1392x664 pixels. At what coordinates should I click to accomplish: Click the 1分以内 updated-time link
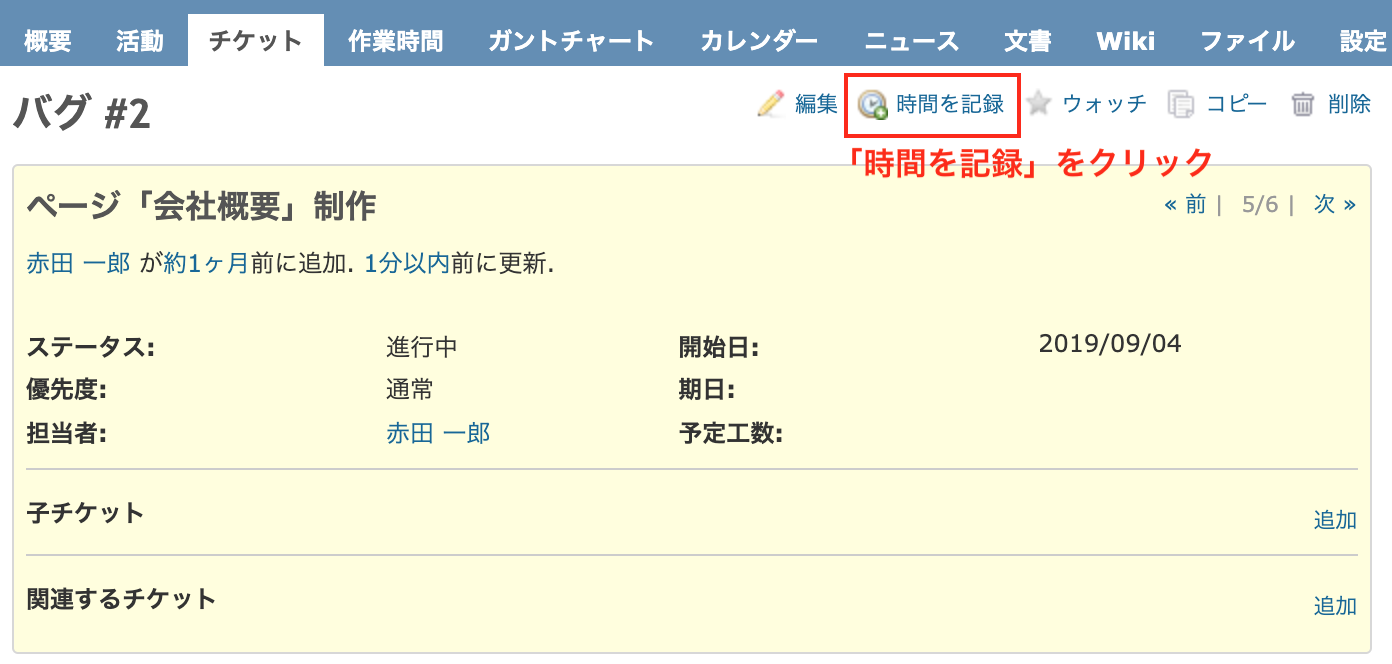click(406, 264)
